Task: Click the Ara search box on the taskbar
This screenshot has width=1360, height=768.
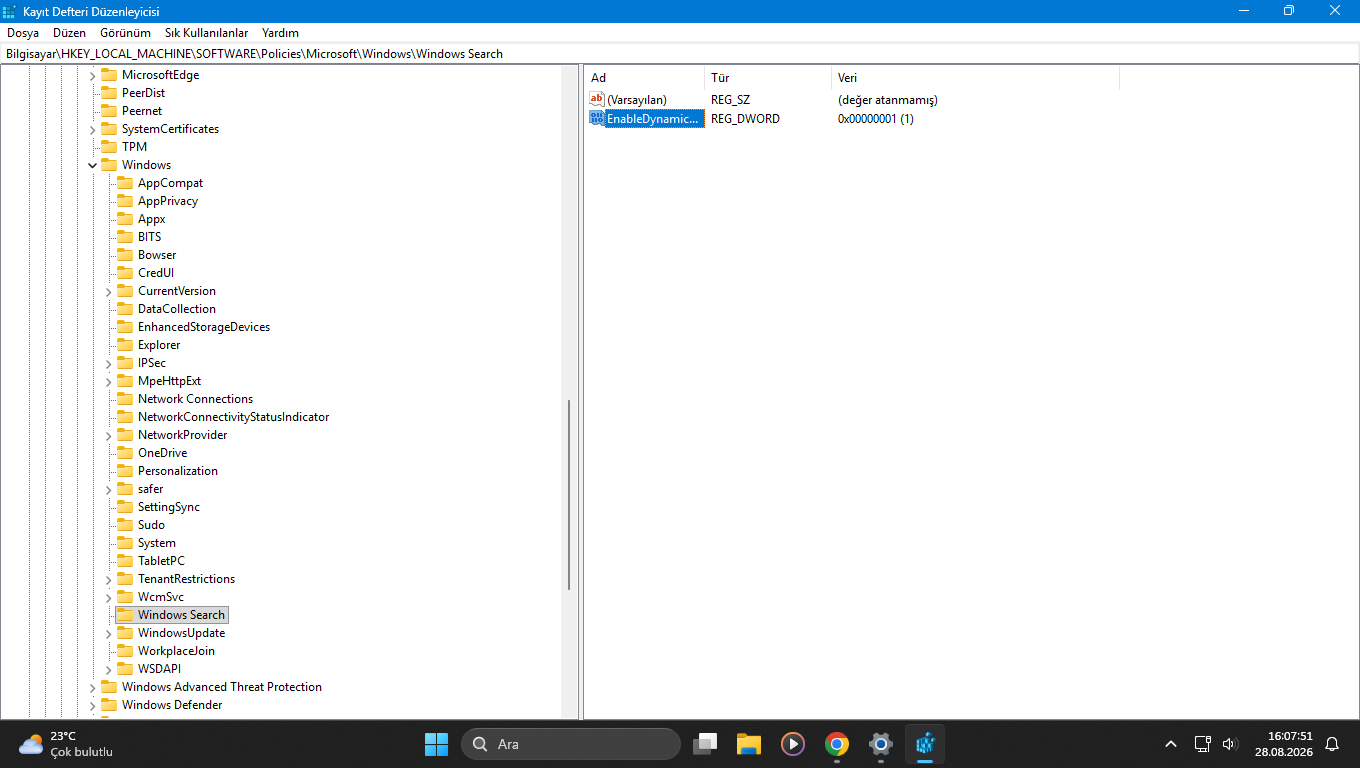Action: (x=570, y=744)
